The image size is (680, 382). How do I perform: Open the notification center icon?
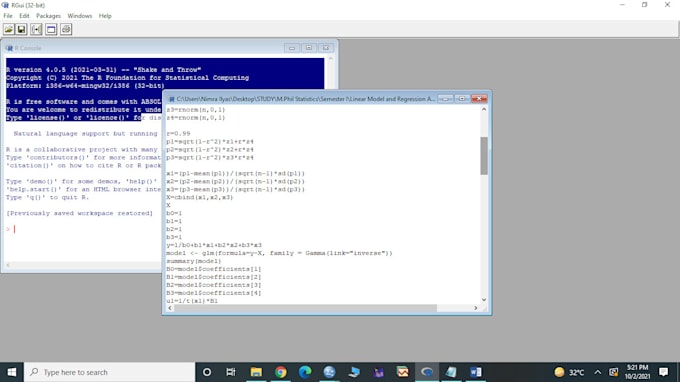click(x=664, y=372)
